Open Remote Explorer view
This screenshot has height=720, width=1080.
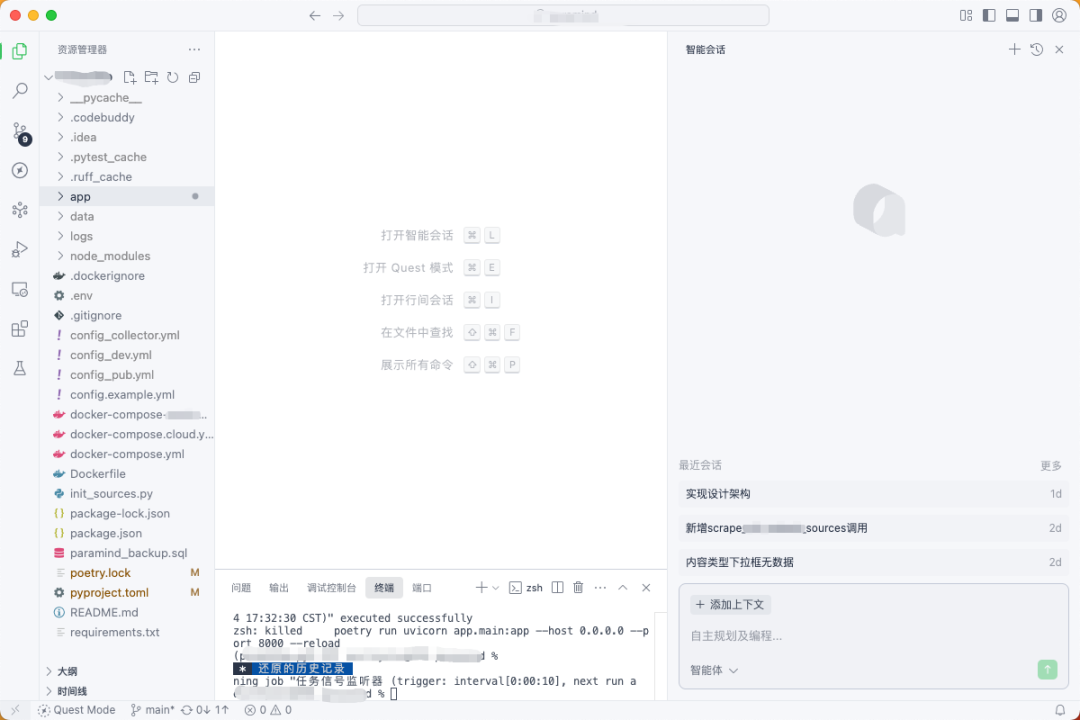(19, 289)
